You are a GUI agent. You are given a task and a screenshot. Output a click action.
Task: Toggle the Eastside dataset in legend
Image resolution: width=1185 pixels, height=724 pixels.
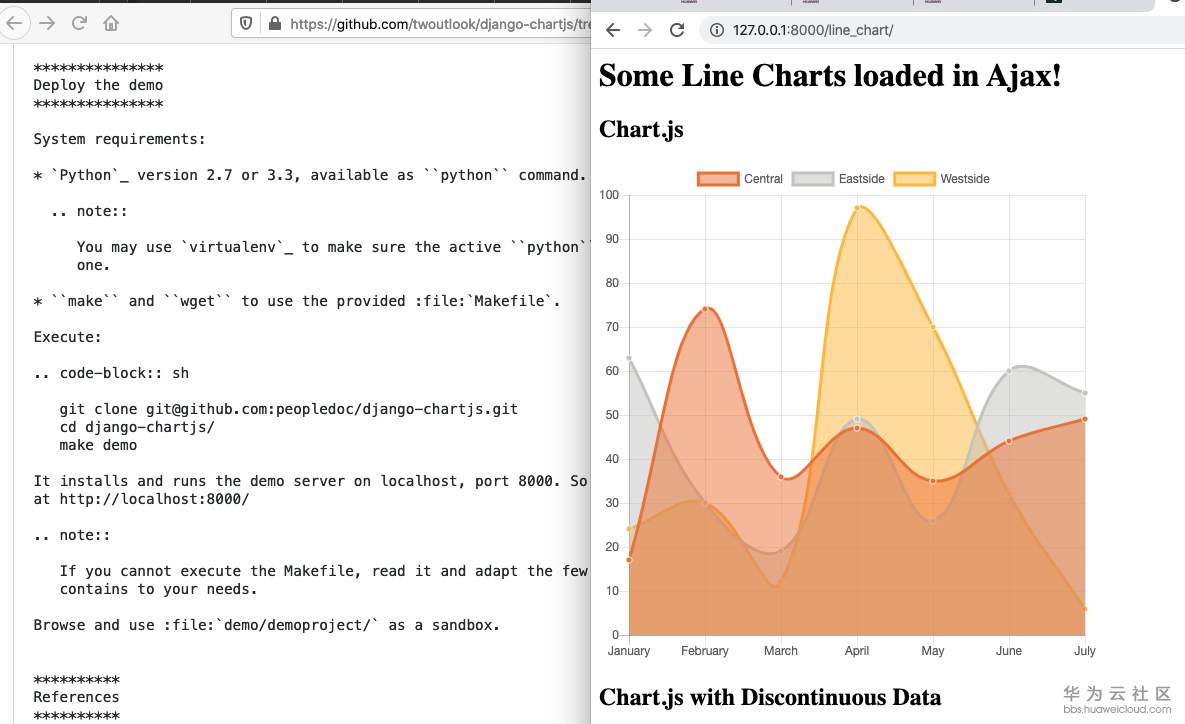(838, 179)
